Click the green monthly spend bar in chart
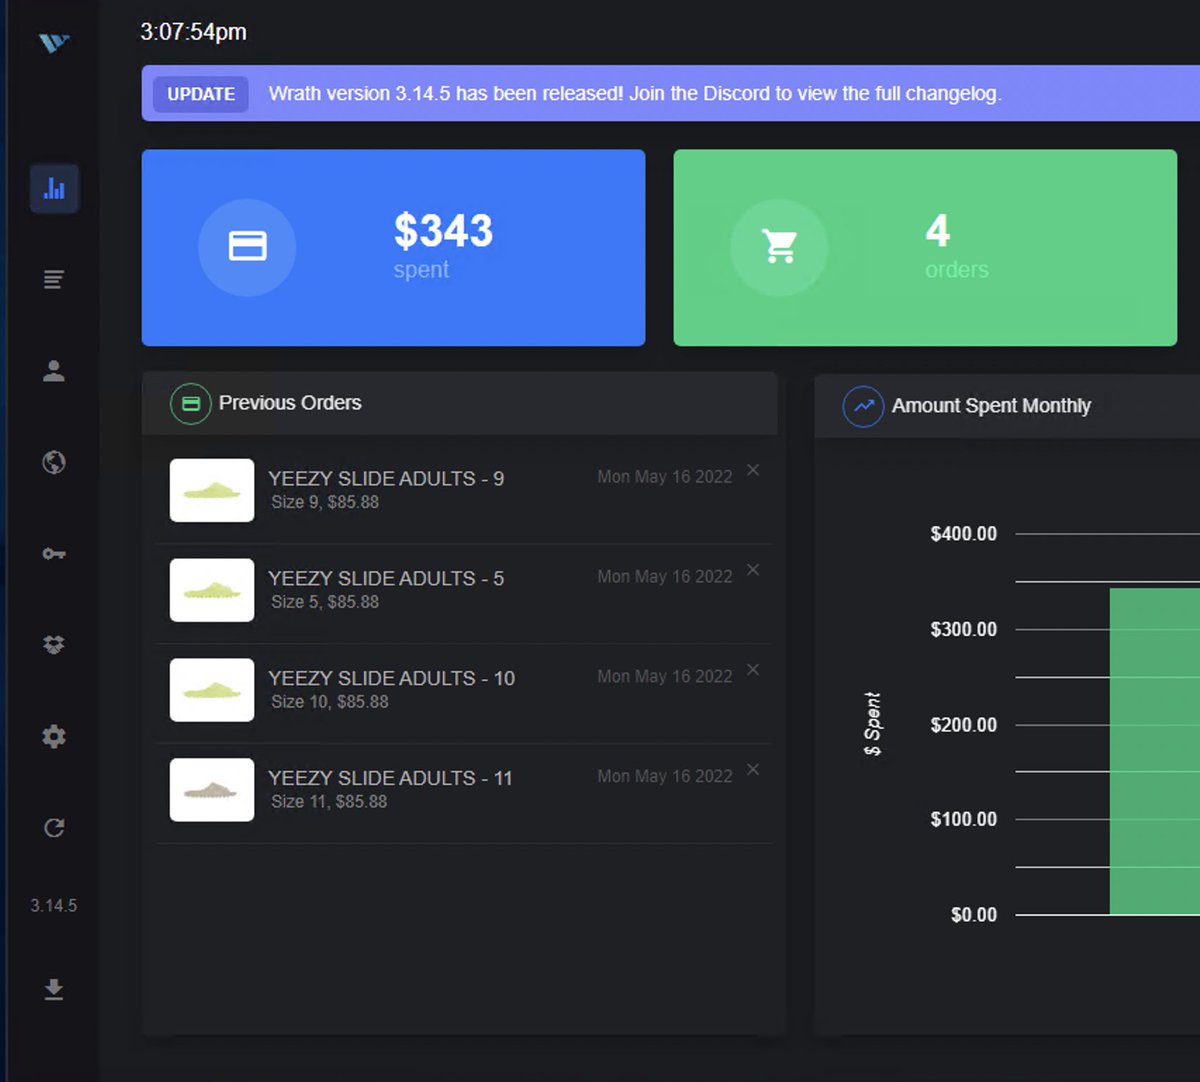This screenshot has height=1082, width=1200. [x=1155, y=751]
